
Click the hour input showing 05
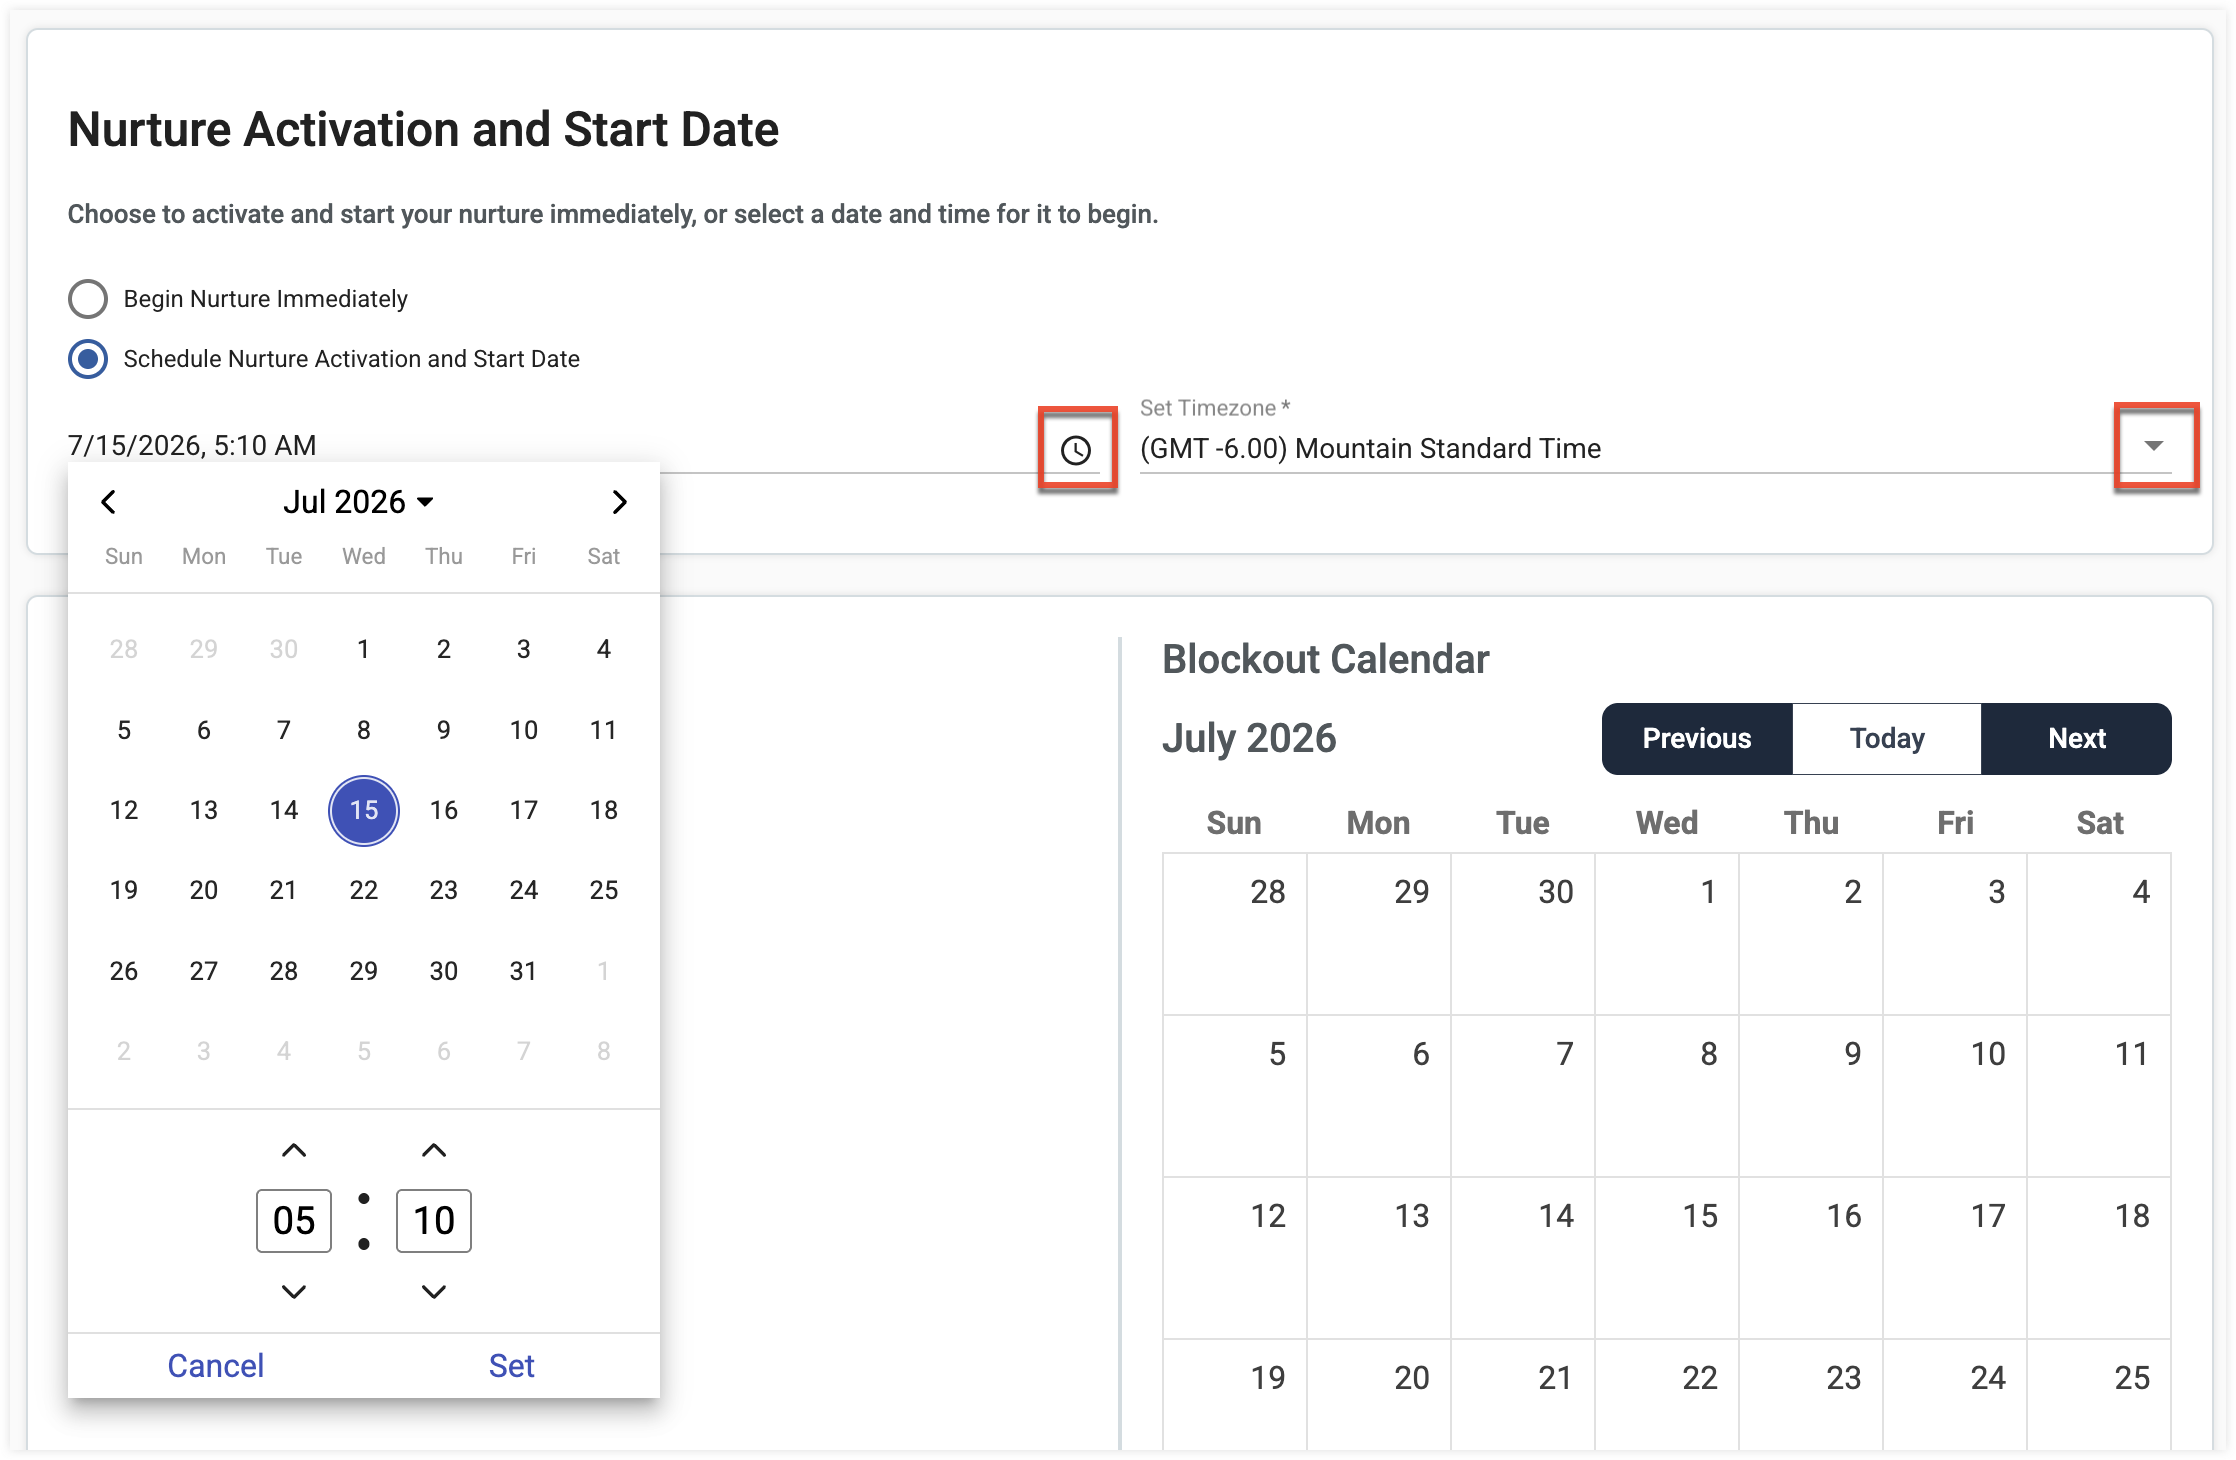(294, 1221)
